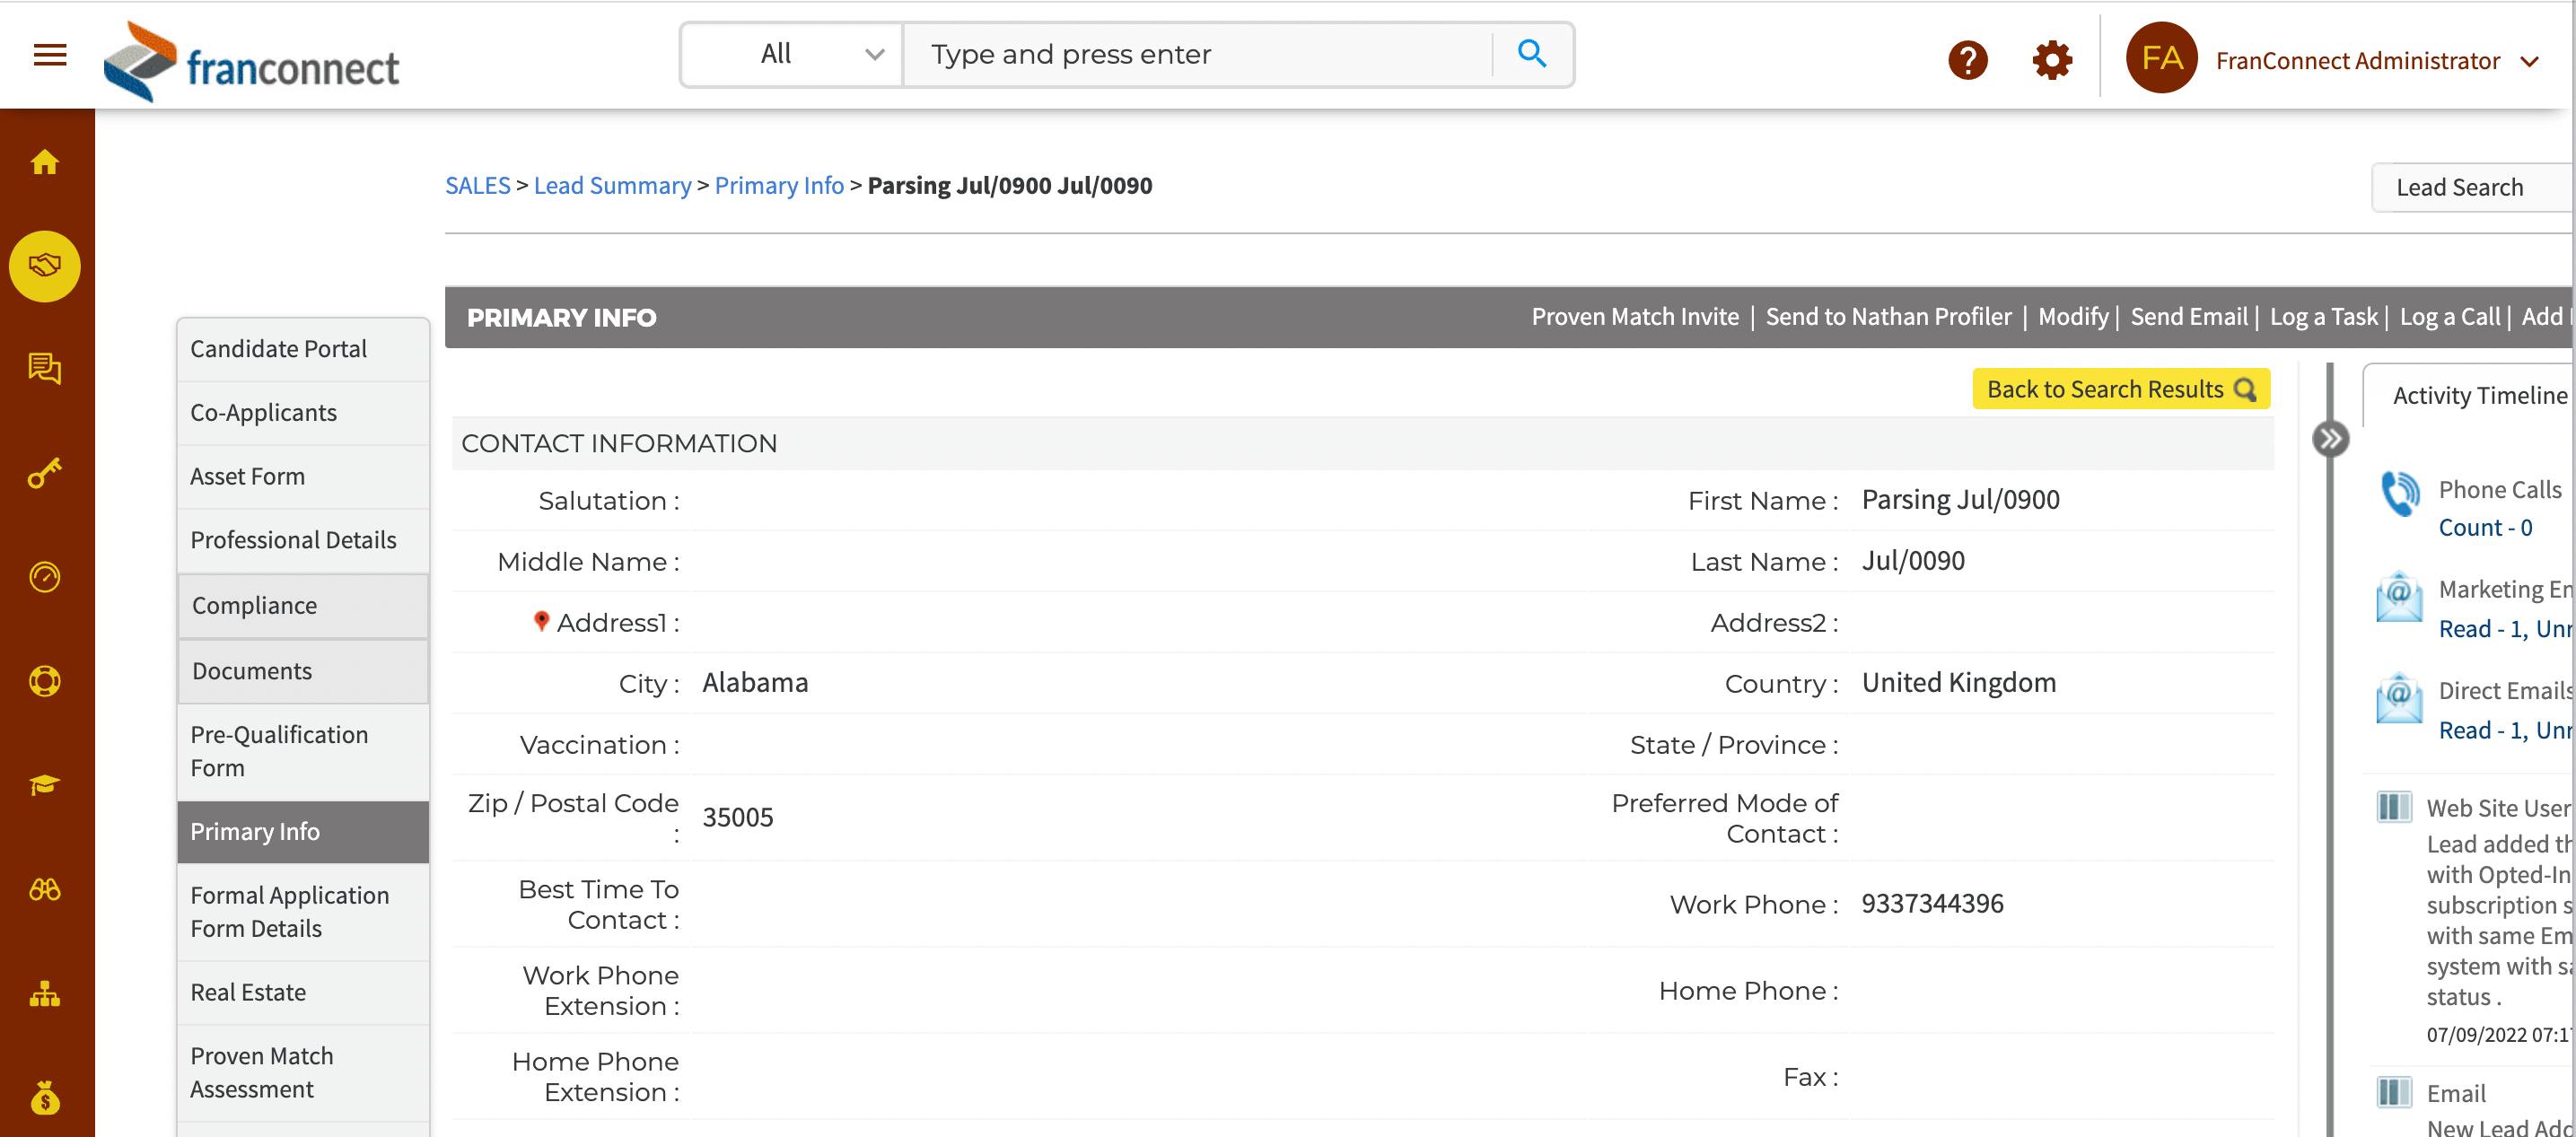Click Send to Nathan Profiler action
Viewport: 2576px width, 1137px height.
[x=1888, y=317]
